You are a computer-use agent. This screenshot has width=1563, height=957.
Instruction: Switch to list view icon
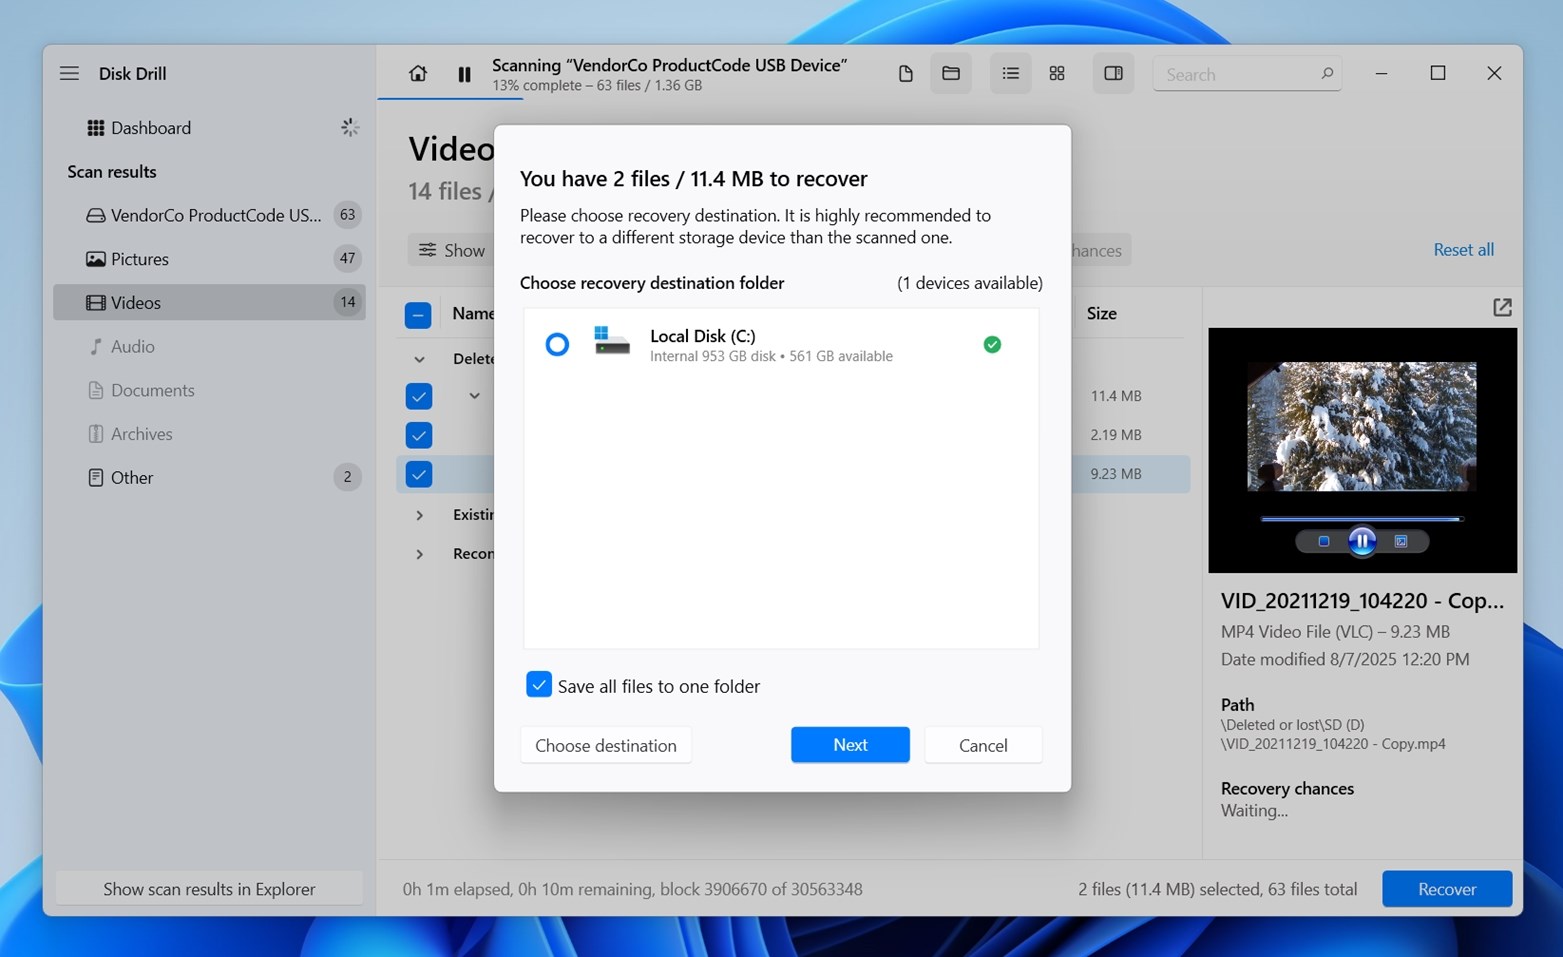click(x=1010, y=74)
